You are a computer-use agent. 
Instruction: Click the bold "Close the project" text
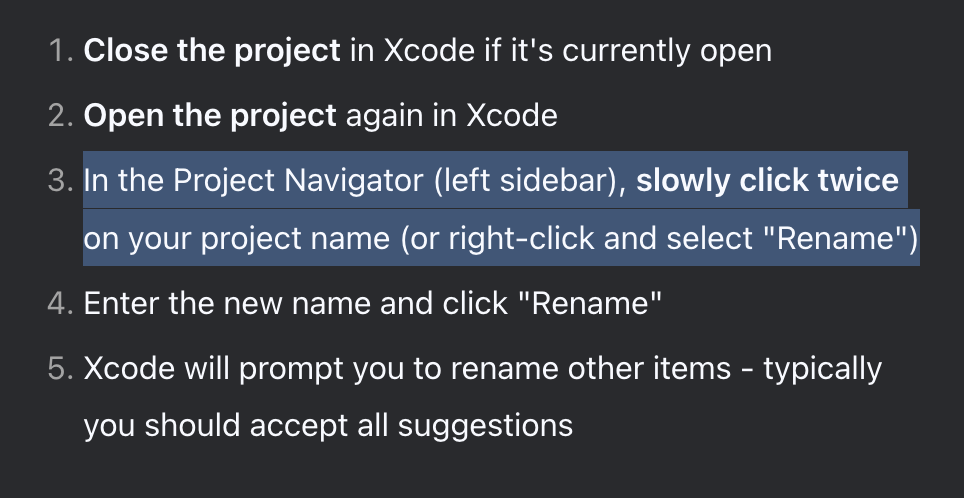point(211,50)
